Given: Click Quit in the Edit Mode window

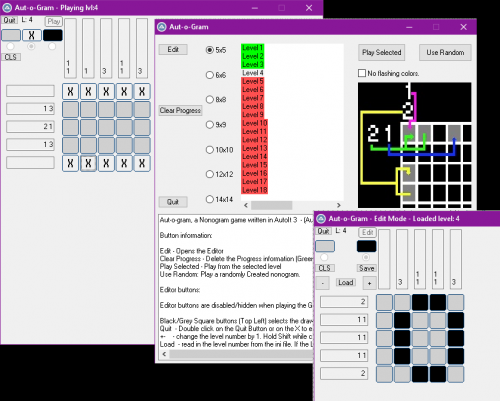Looking at the screenshot, I should [323, 231].
